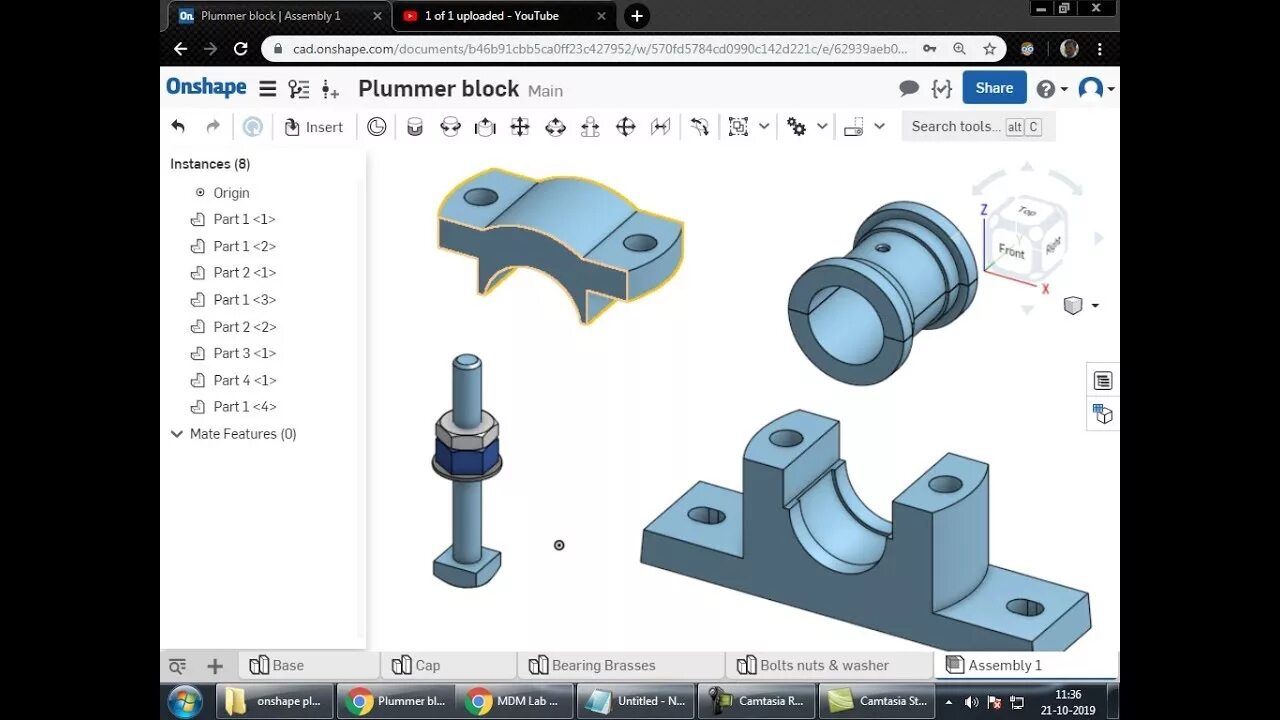Switch to Bolts nuts & washer tab
Screen dimensions: 1280x720
[829, 665]
